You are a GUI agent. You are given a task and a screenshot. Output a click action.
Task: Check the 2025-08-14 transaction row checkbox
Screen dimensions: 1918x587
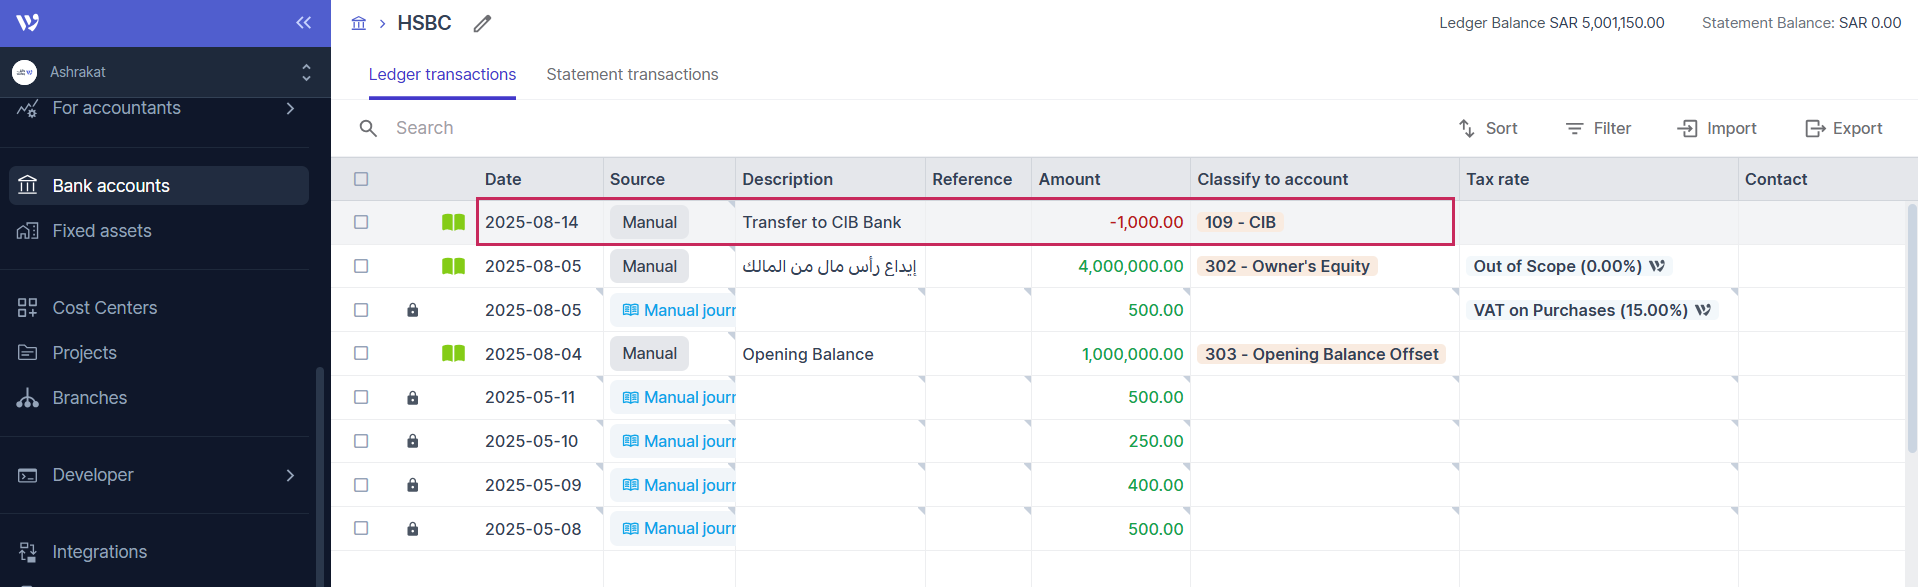click(361, 222)
